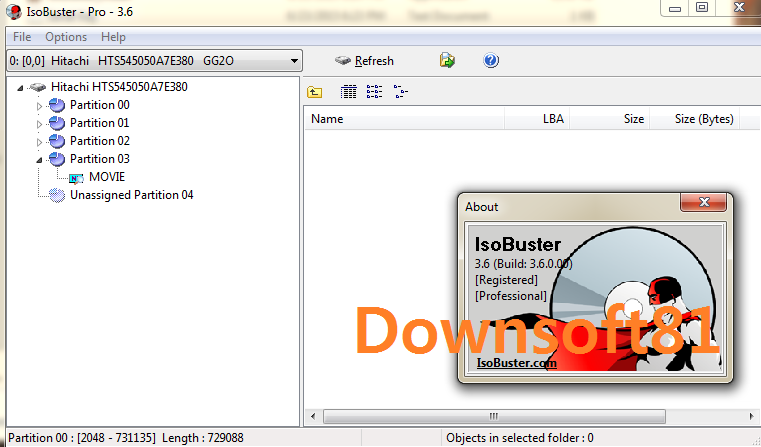Minimize the IsoBuster window

pyautogui.click(x=675, y=8)
